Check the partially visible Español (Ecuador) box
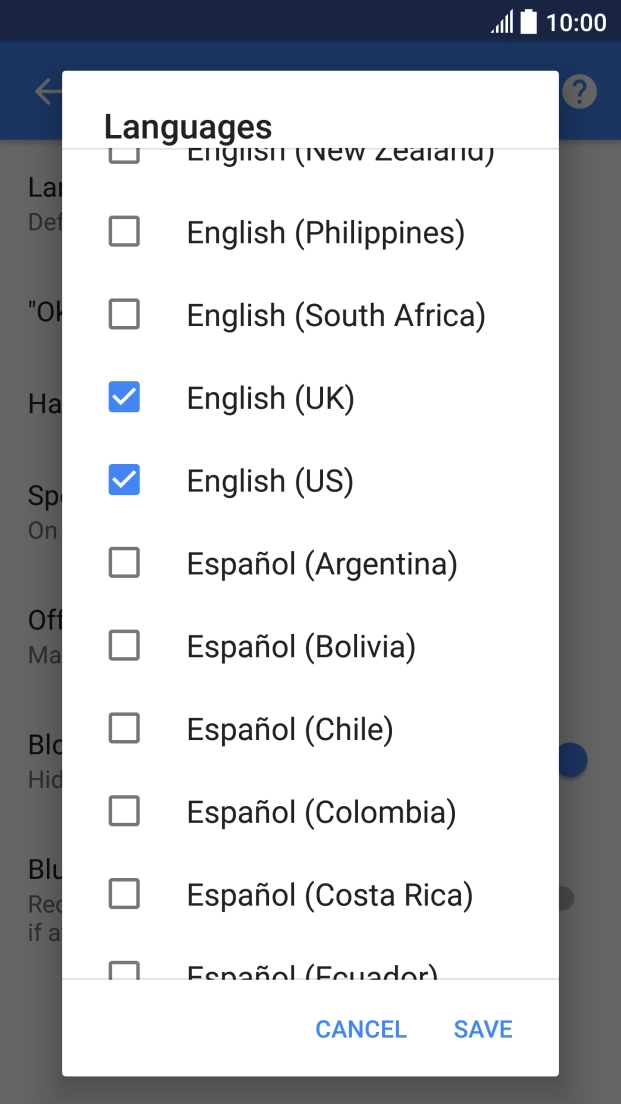621x1104 pixels. [124, 970]
